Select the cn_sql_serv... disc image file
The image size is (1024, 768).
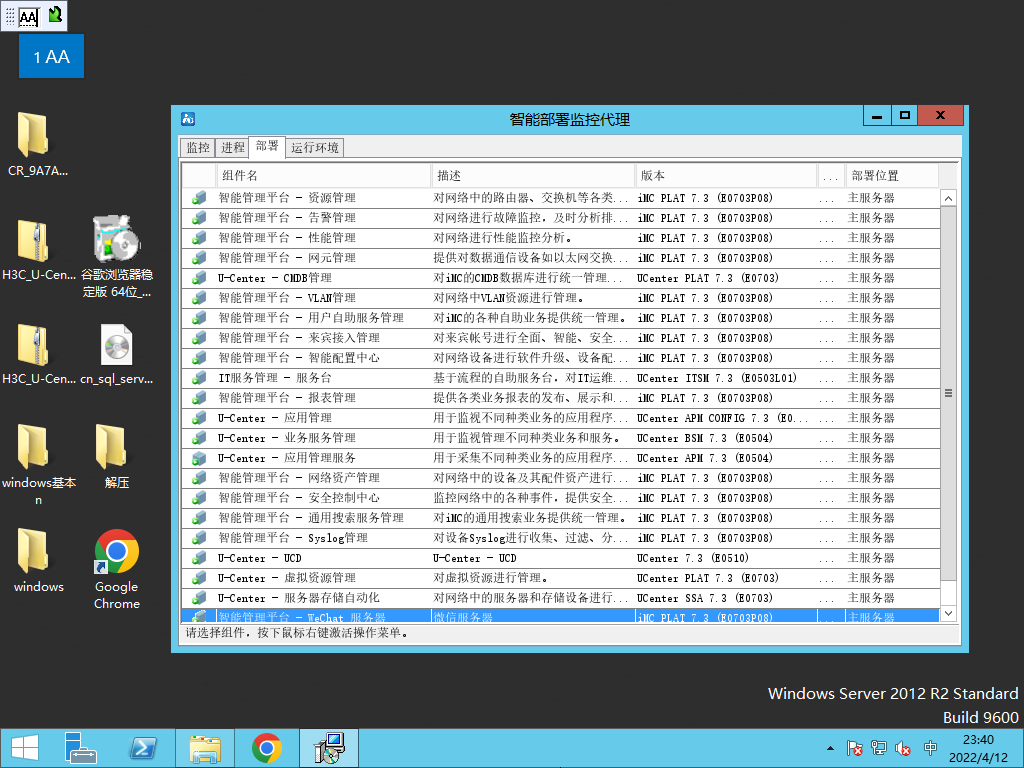[117, 354]
